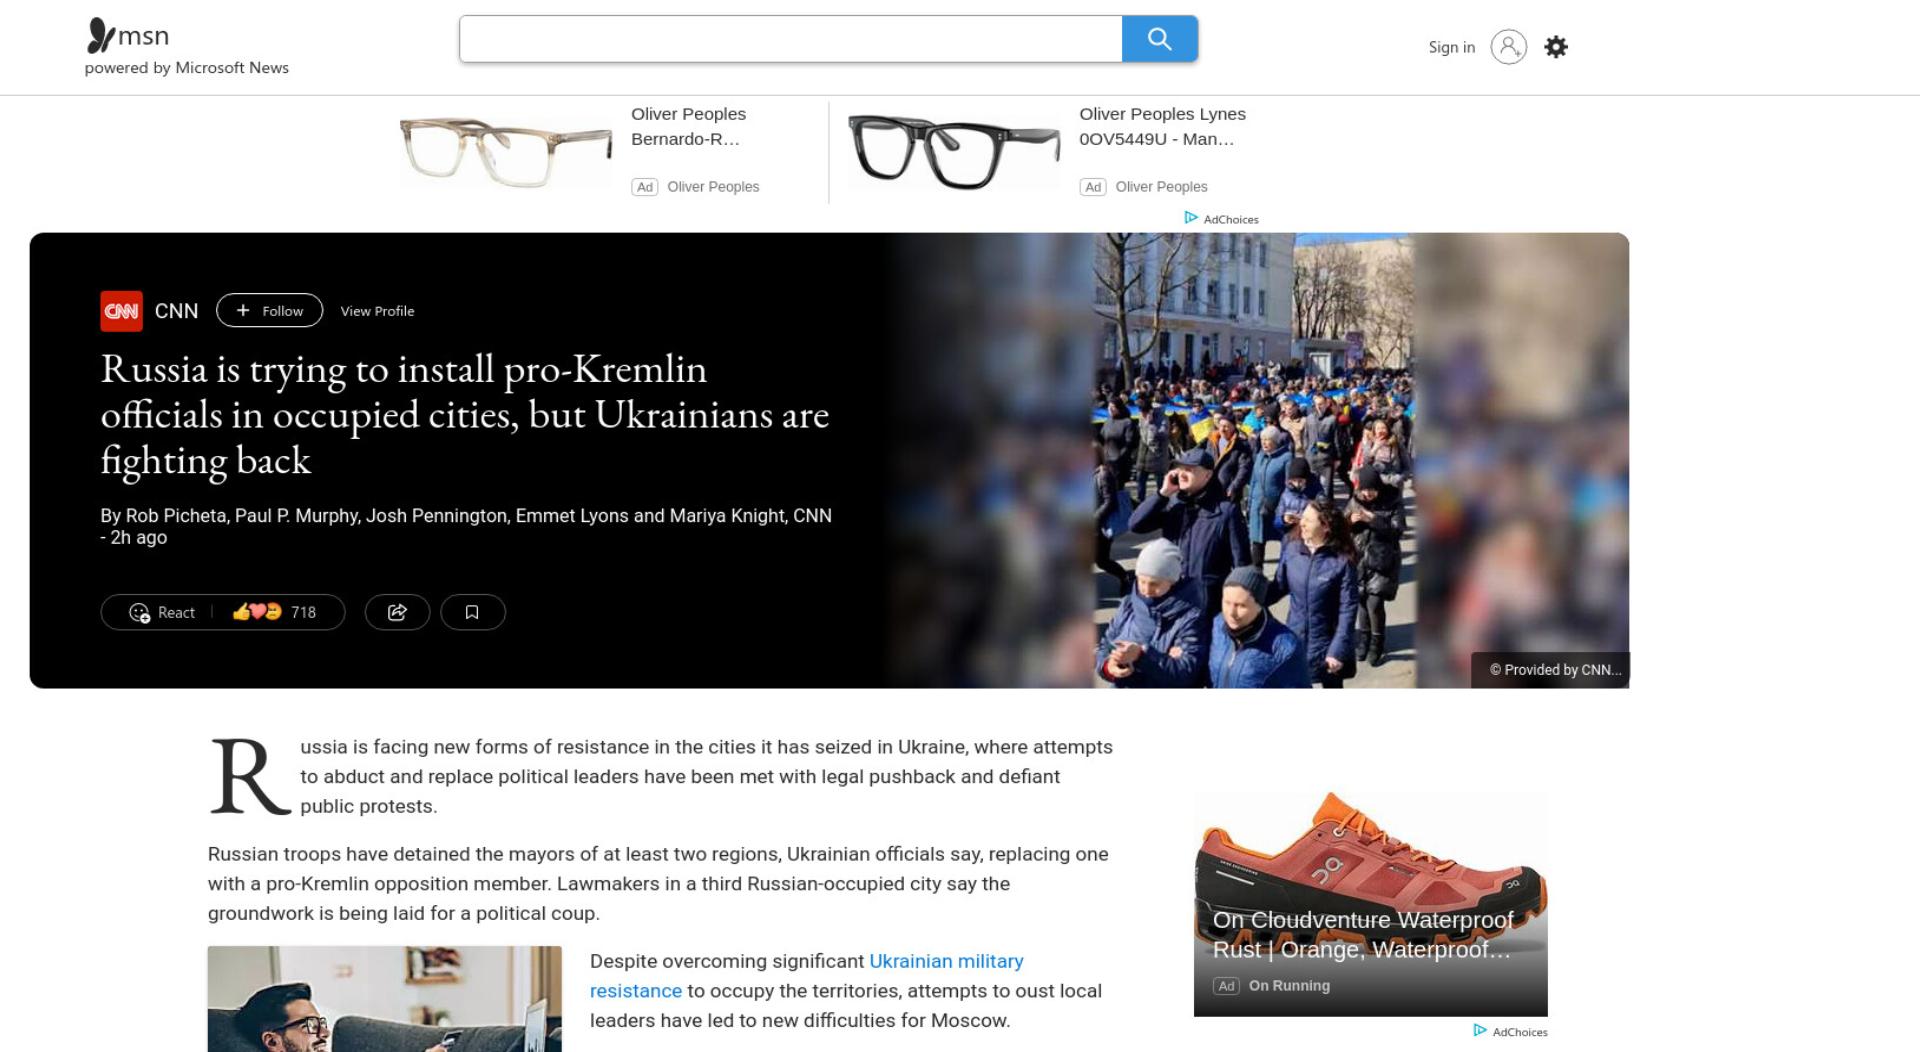Click the On Cloudventure Waterproof shoe ad
This screenshot has height=1052, width=1920.
(x=1370, y=904)
